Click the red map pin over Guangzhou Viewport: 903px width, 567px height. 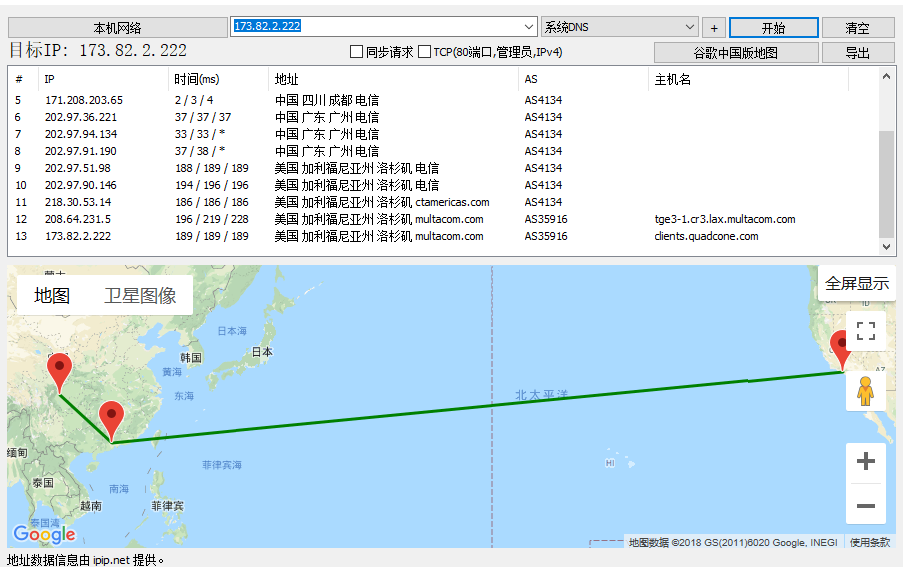click(111, 419)
